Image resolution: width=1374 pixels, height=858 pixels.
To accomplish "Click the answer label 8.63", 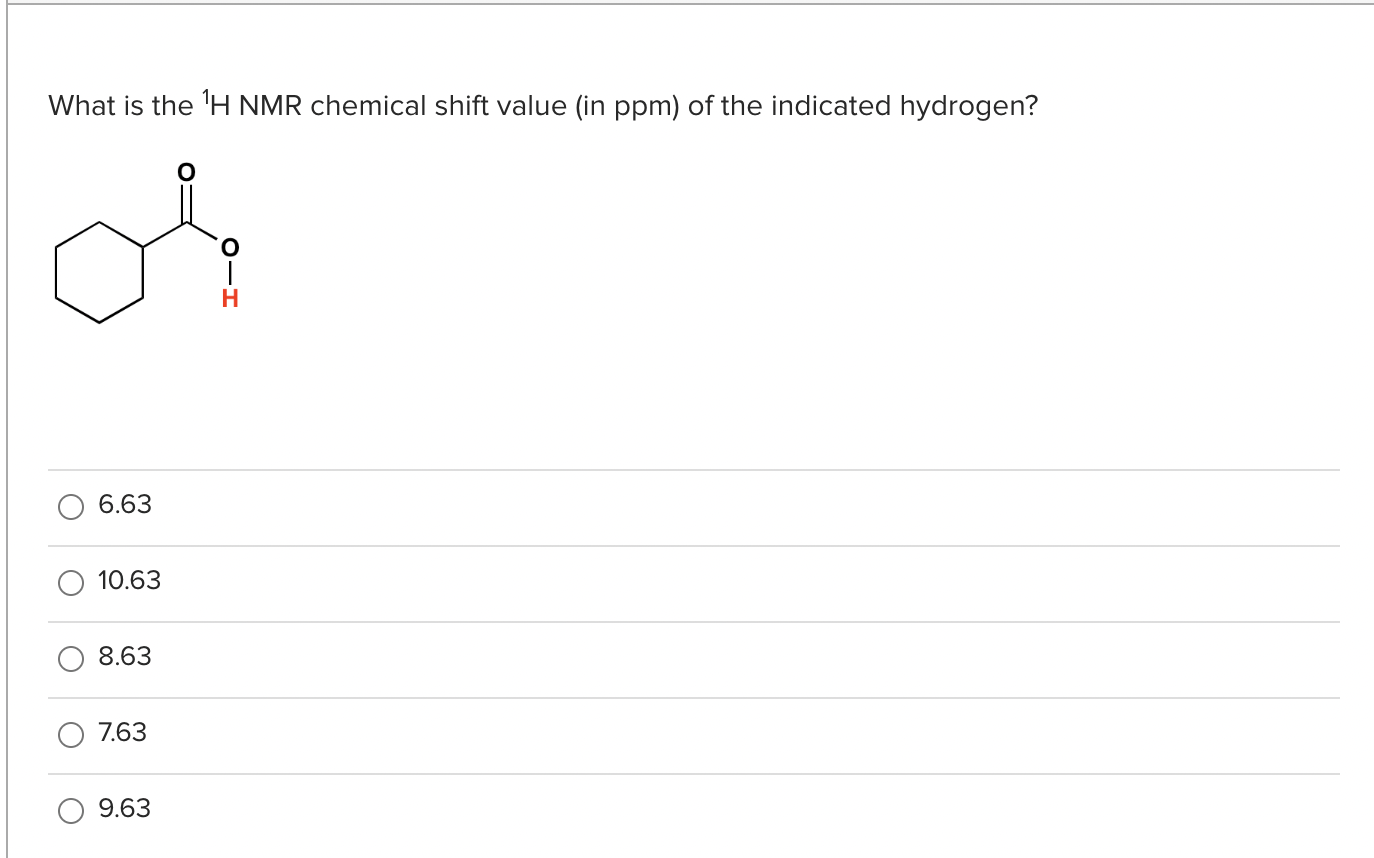I will [x=124, y=657].
